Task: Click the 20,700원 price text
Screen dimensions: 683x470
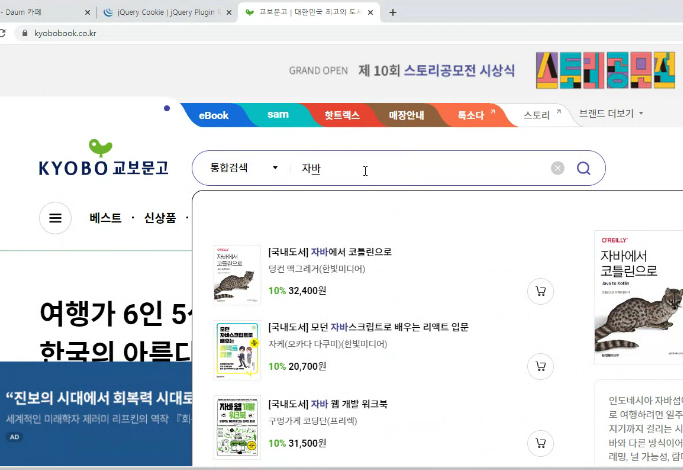Action: (307, 366)
